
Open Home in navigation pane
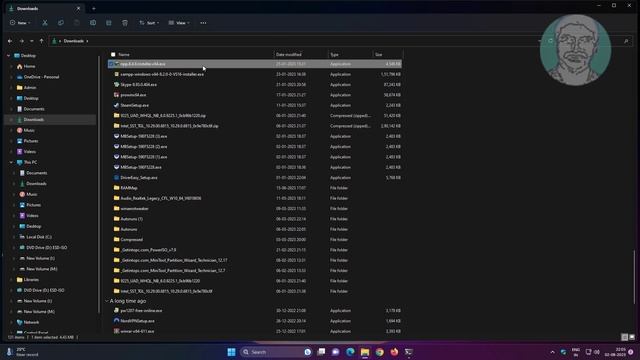(29, 66)
